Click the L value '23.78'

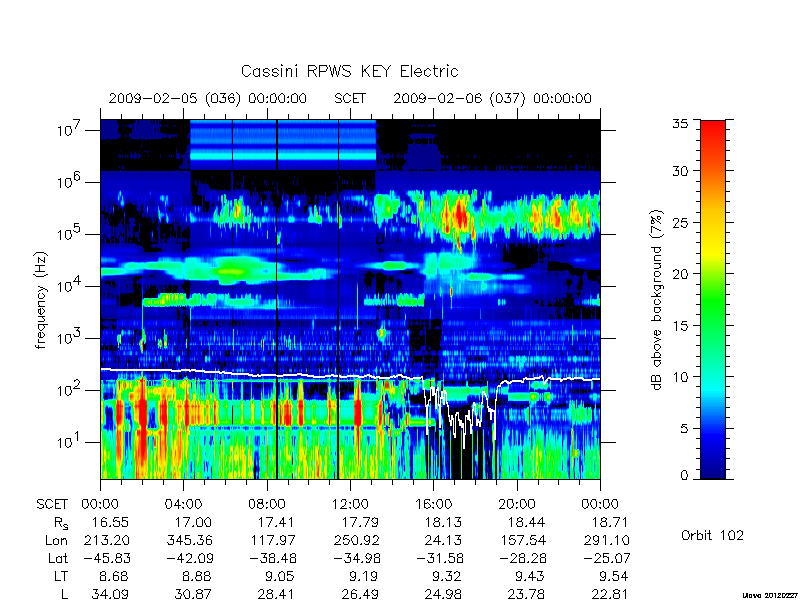click(526, 594)
